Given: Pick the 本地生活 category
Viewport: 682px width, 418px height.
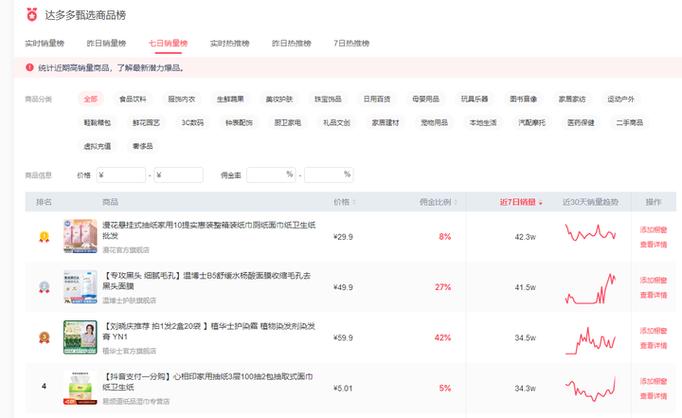Looking at the screenshot, I should pyautogui.click(x=483, y=123).
